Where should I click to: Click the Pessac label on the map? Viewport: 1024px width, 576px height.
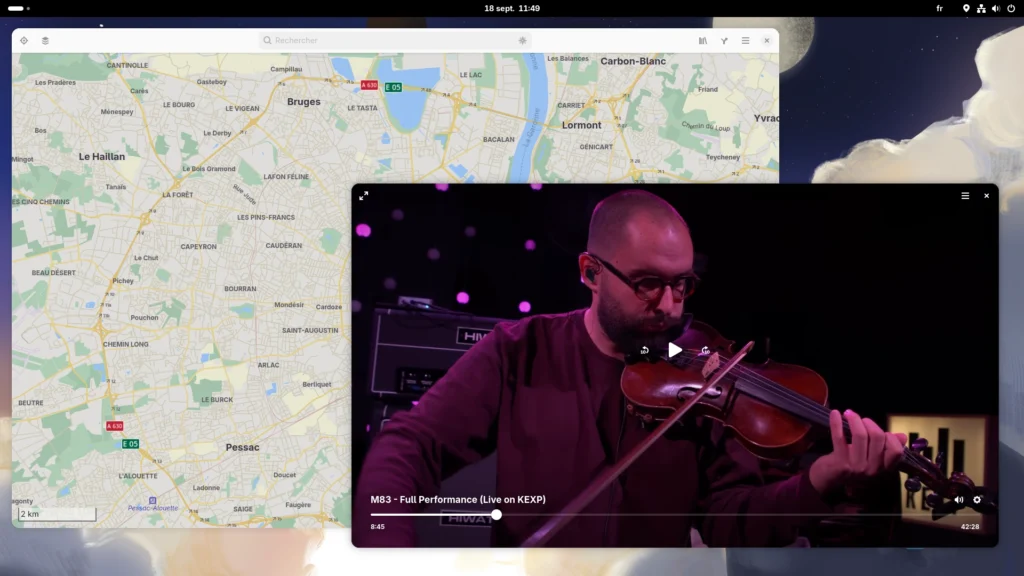[x=242, y=447]
